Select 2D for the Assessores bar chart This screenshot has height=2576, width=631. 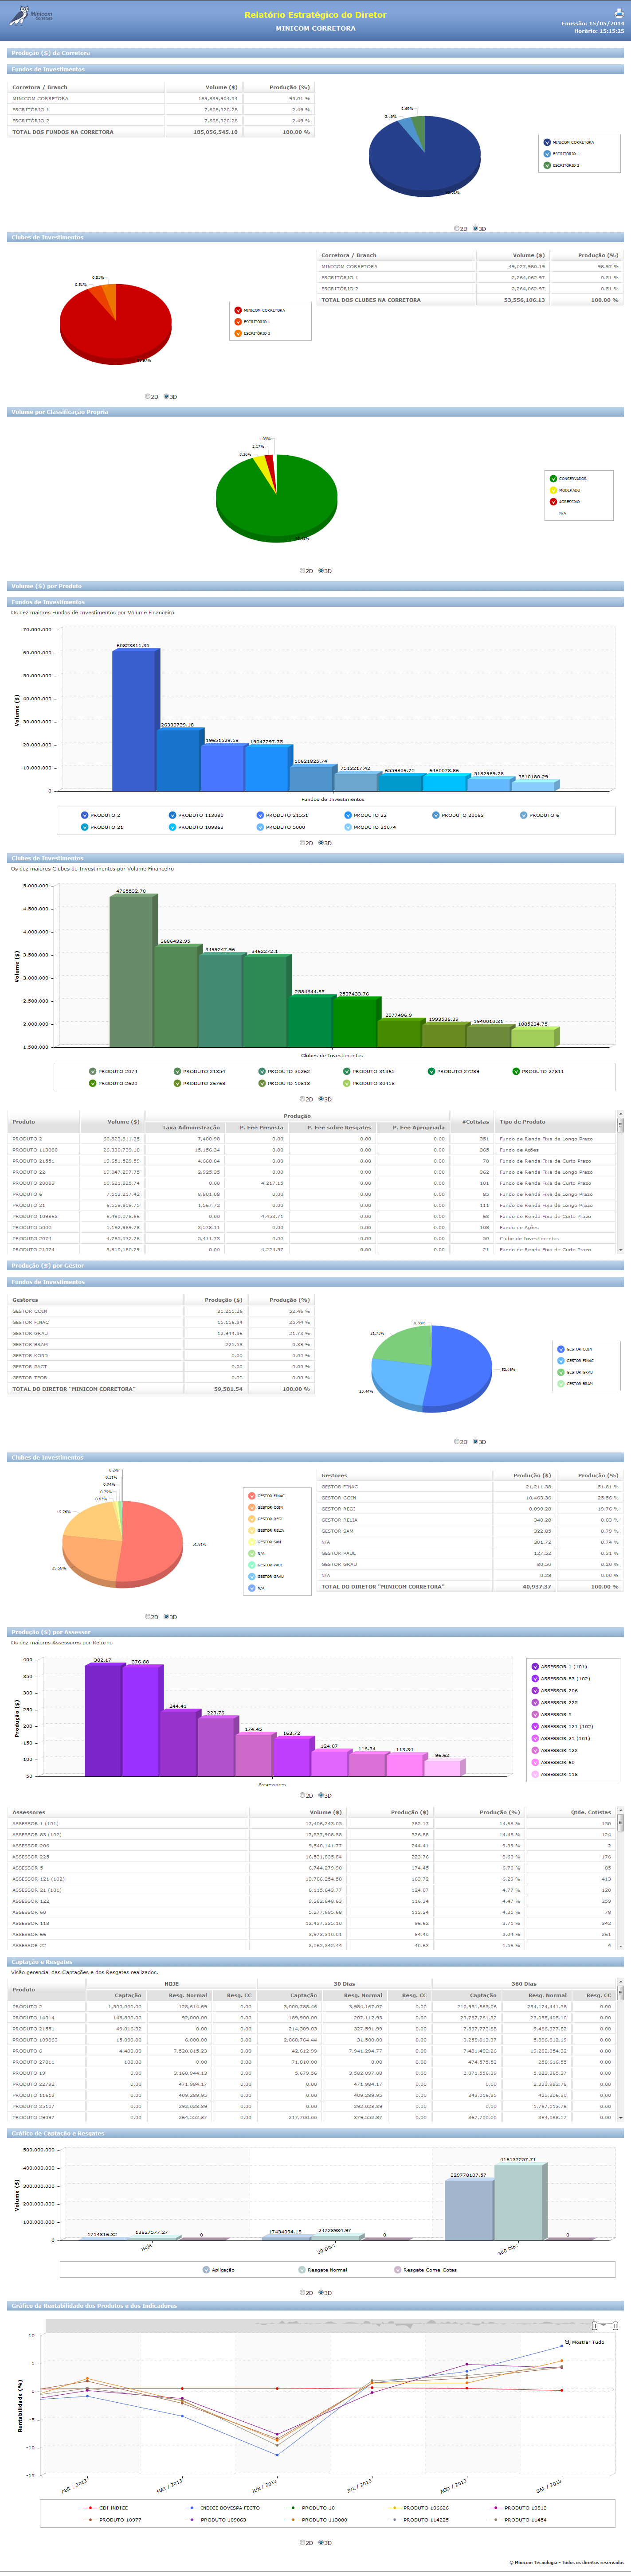[x=302, y=1795]
